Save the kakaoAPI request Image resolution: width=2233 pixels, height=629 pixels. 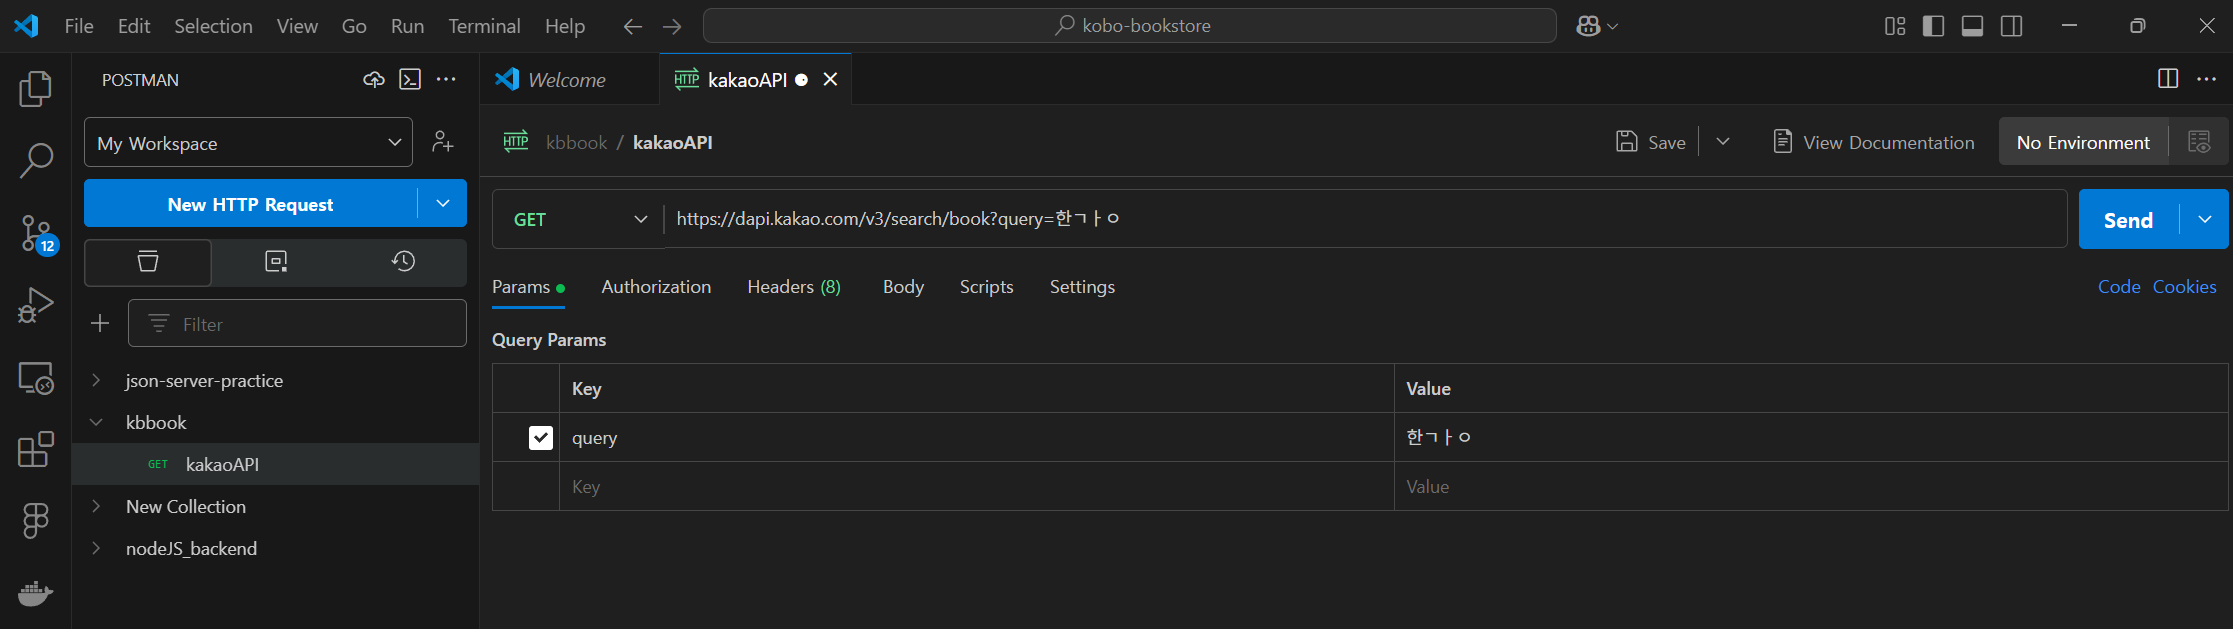click(1651, 142)
